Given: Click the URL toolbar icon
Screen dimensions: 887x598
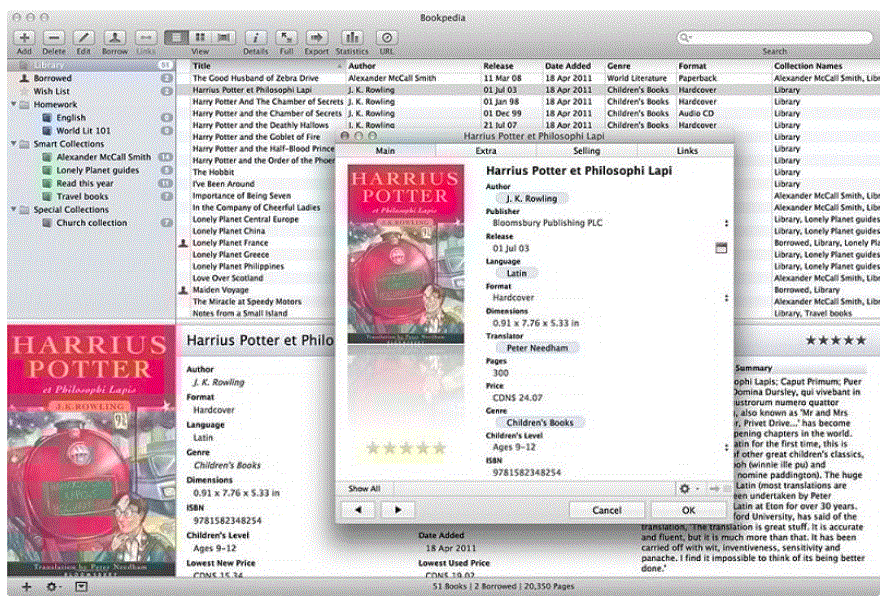Looking at the screenshot, I should coord(387,38).
